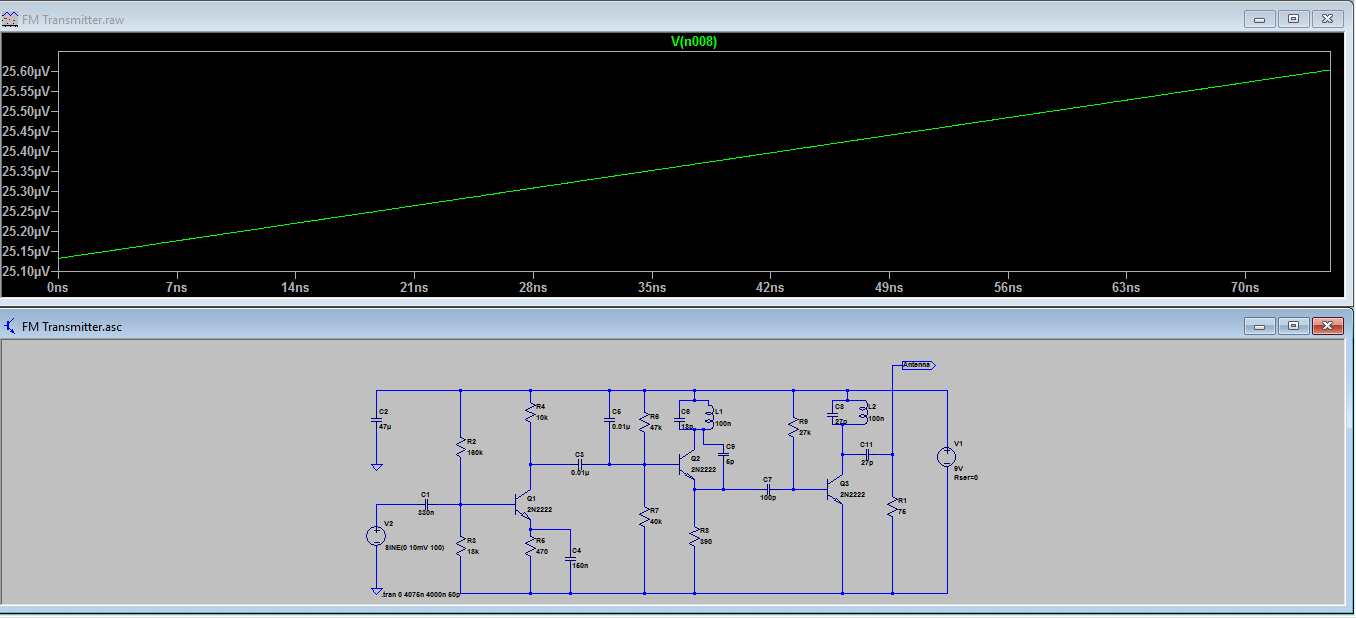Screen dimensions: 1356x618
Task: Click capacitor C3 between Q1 and Q2
Action: pyautogui.click(x=578, y=464)
